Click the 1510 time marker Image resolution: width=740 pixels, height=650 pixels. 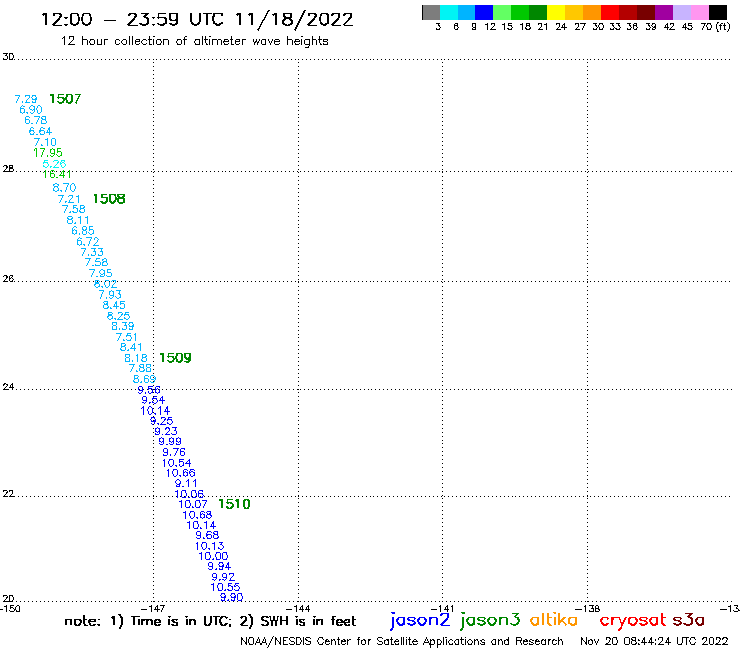pyautogui.click(x=234, y=504)
